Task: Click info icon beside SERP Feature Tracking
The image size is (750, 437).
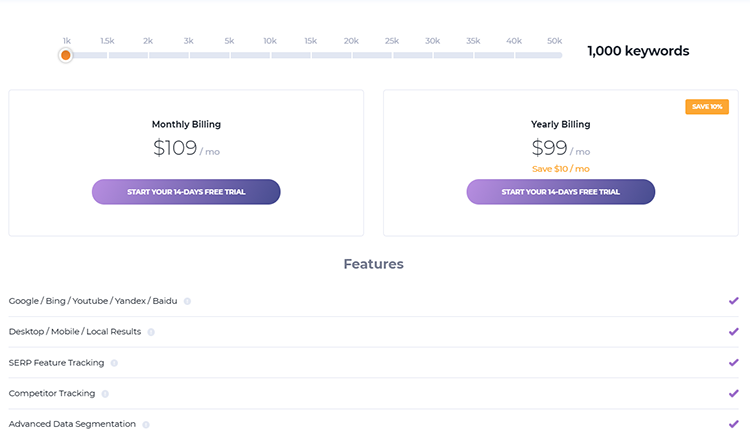Action: pos(114,363)
